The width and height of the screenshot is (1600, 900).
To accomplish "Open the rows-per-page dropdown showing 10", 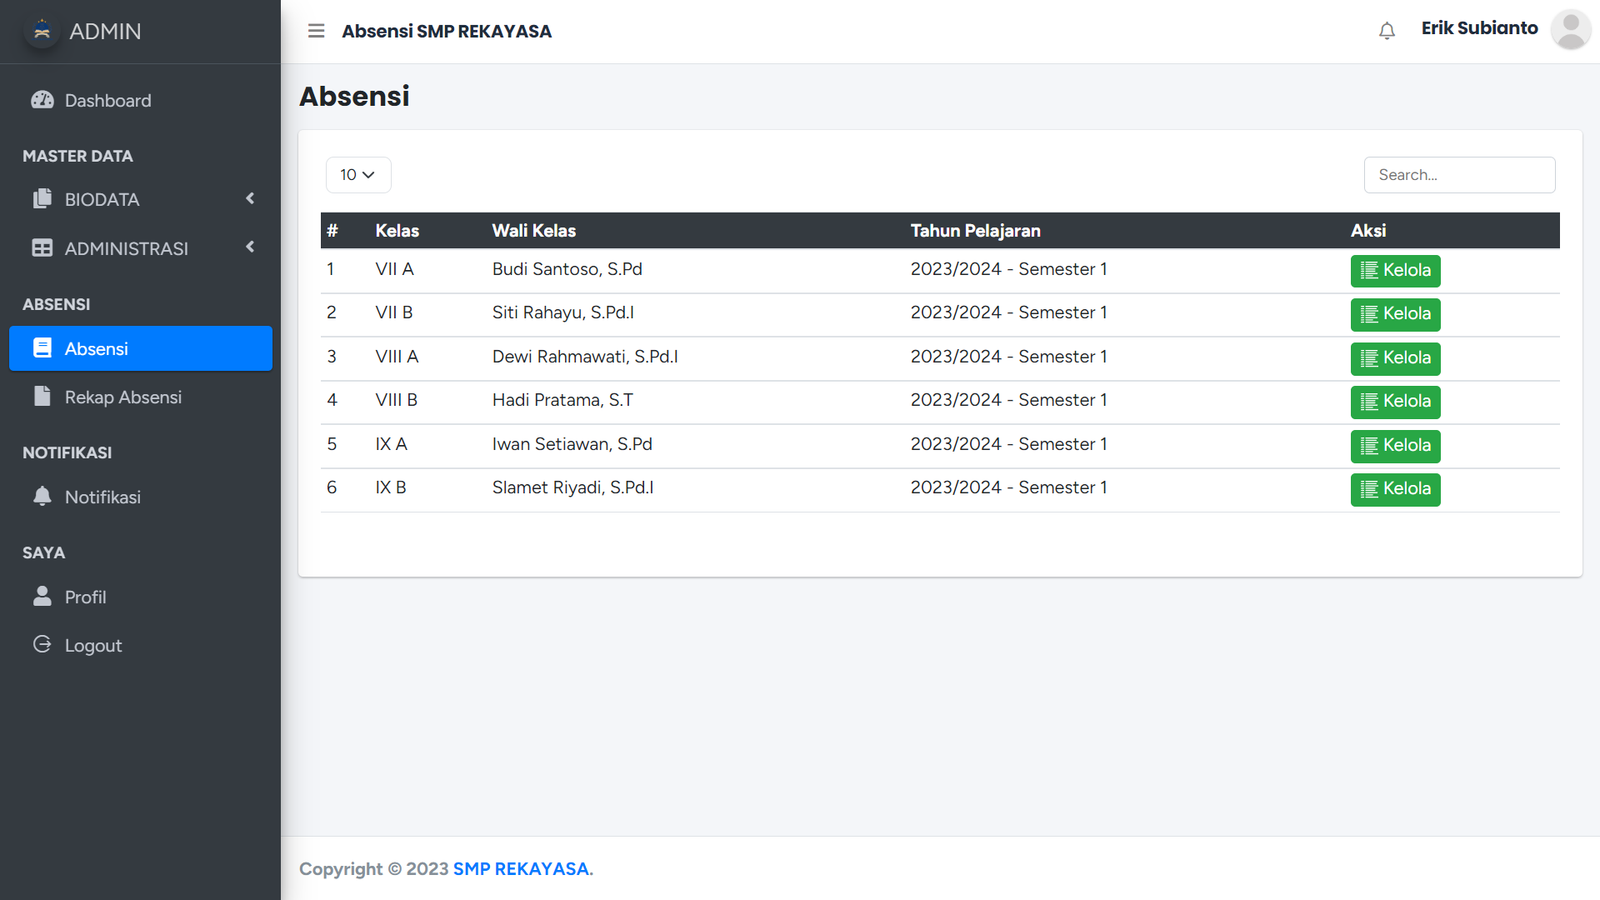I will tap(358, 175).
